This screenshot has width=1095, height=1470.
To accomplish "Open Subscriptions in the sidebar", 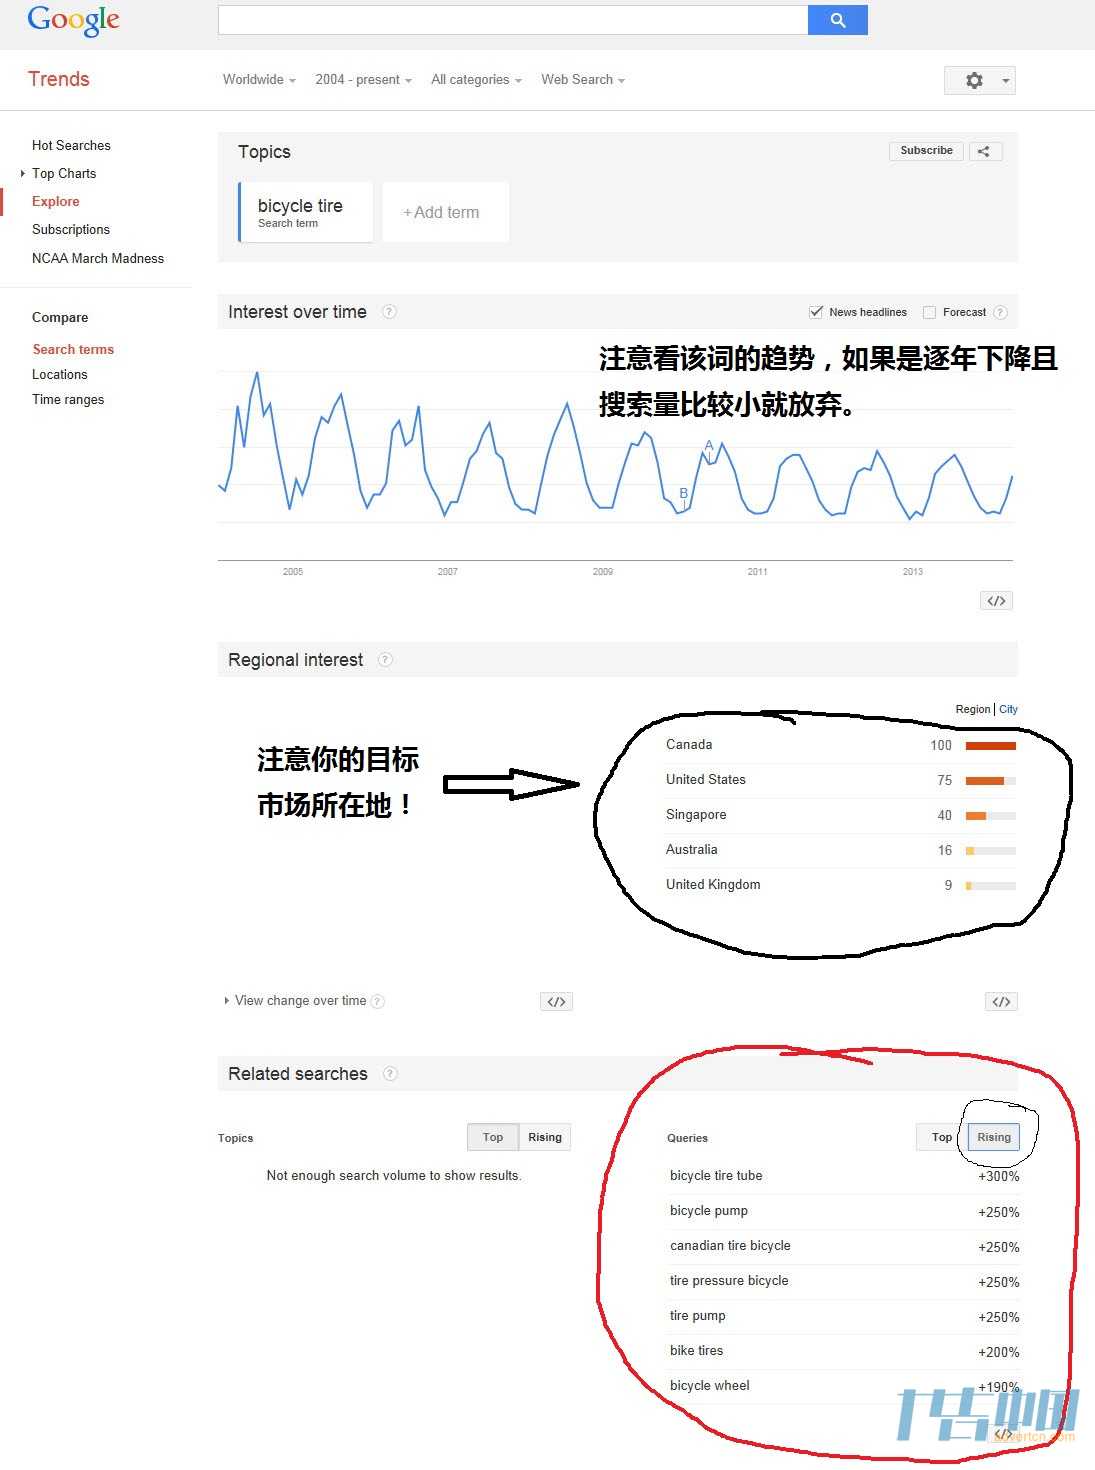I will point(71,229).
